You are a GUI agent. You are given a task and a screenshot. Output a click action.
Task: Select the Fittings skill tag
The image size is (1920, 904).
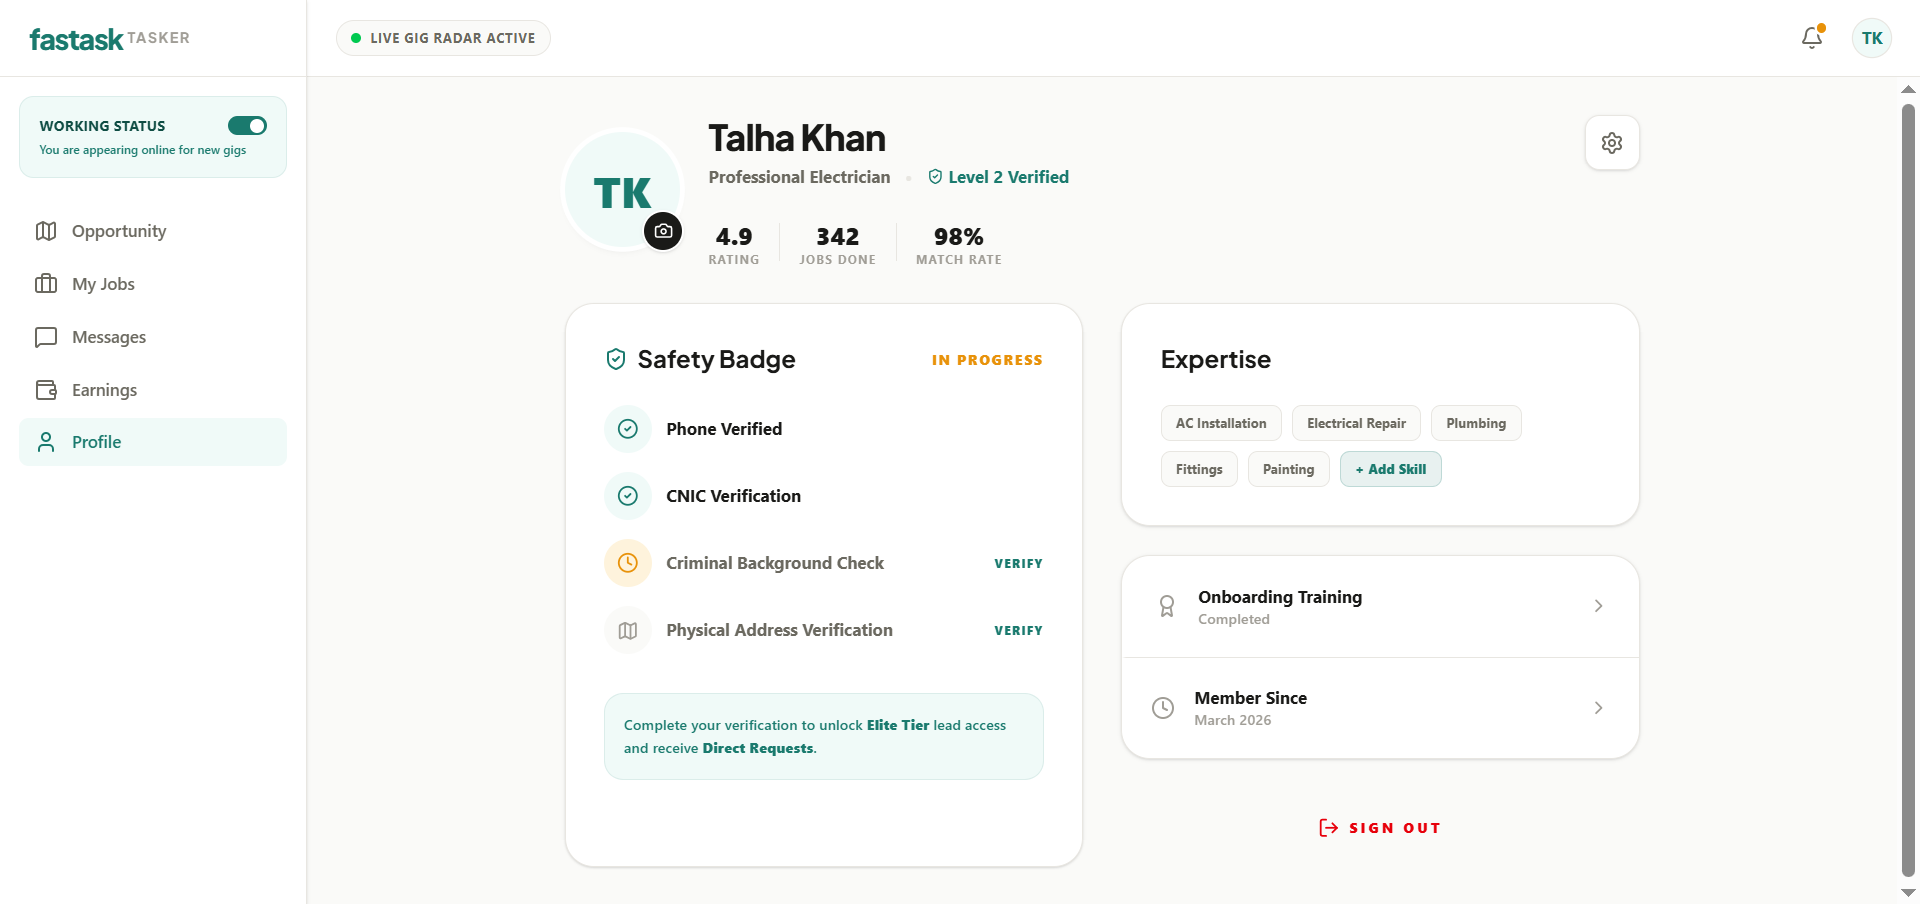point(1199,469)
